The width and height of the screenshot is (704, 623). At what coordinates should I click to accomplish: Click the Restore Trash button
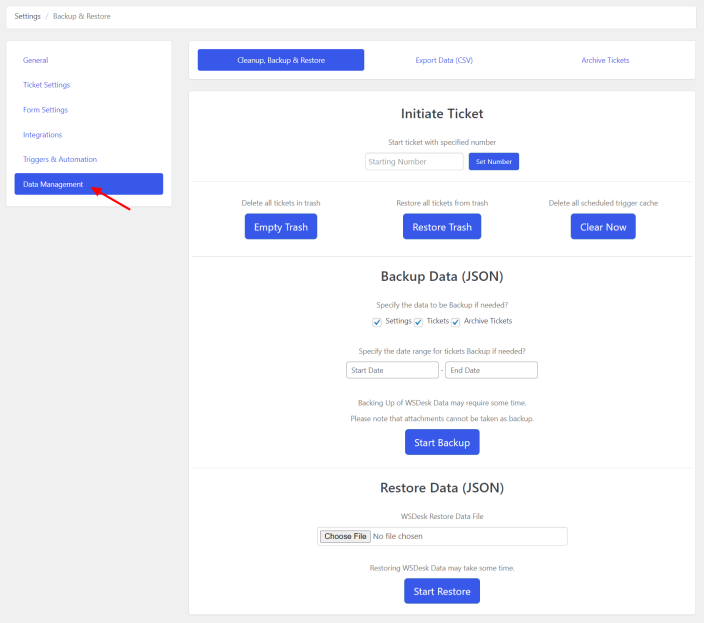[x=442, y=227]
